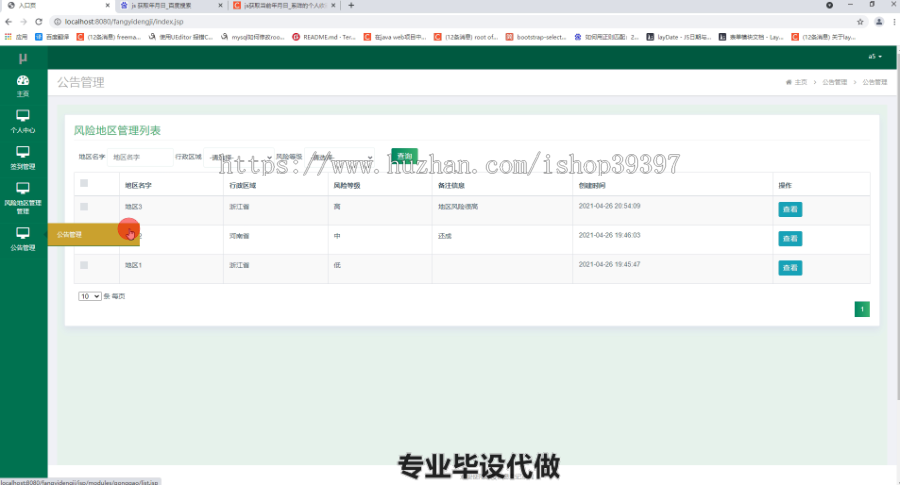
Task: Go to page 1 in pagination
Action: point(862,309)
